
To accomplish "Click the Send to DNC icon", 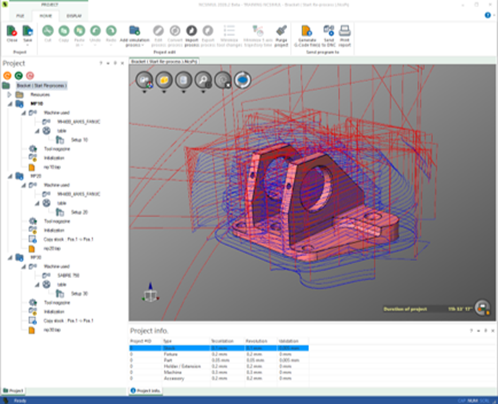I will (x=329, y=31).
